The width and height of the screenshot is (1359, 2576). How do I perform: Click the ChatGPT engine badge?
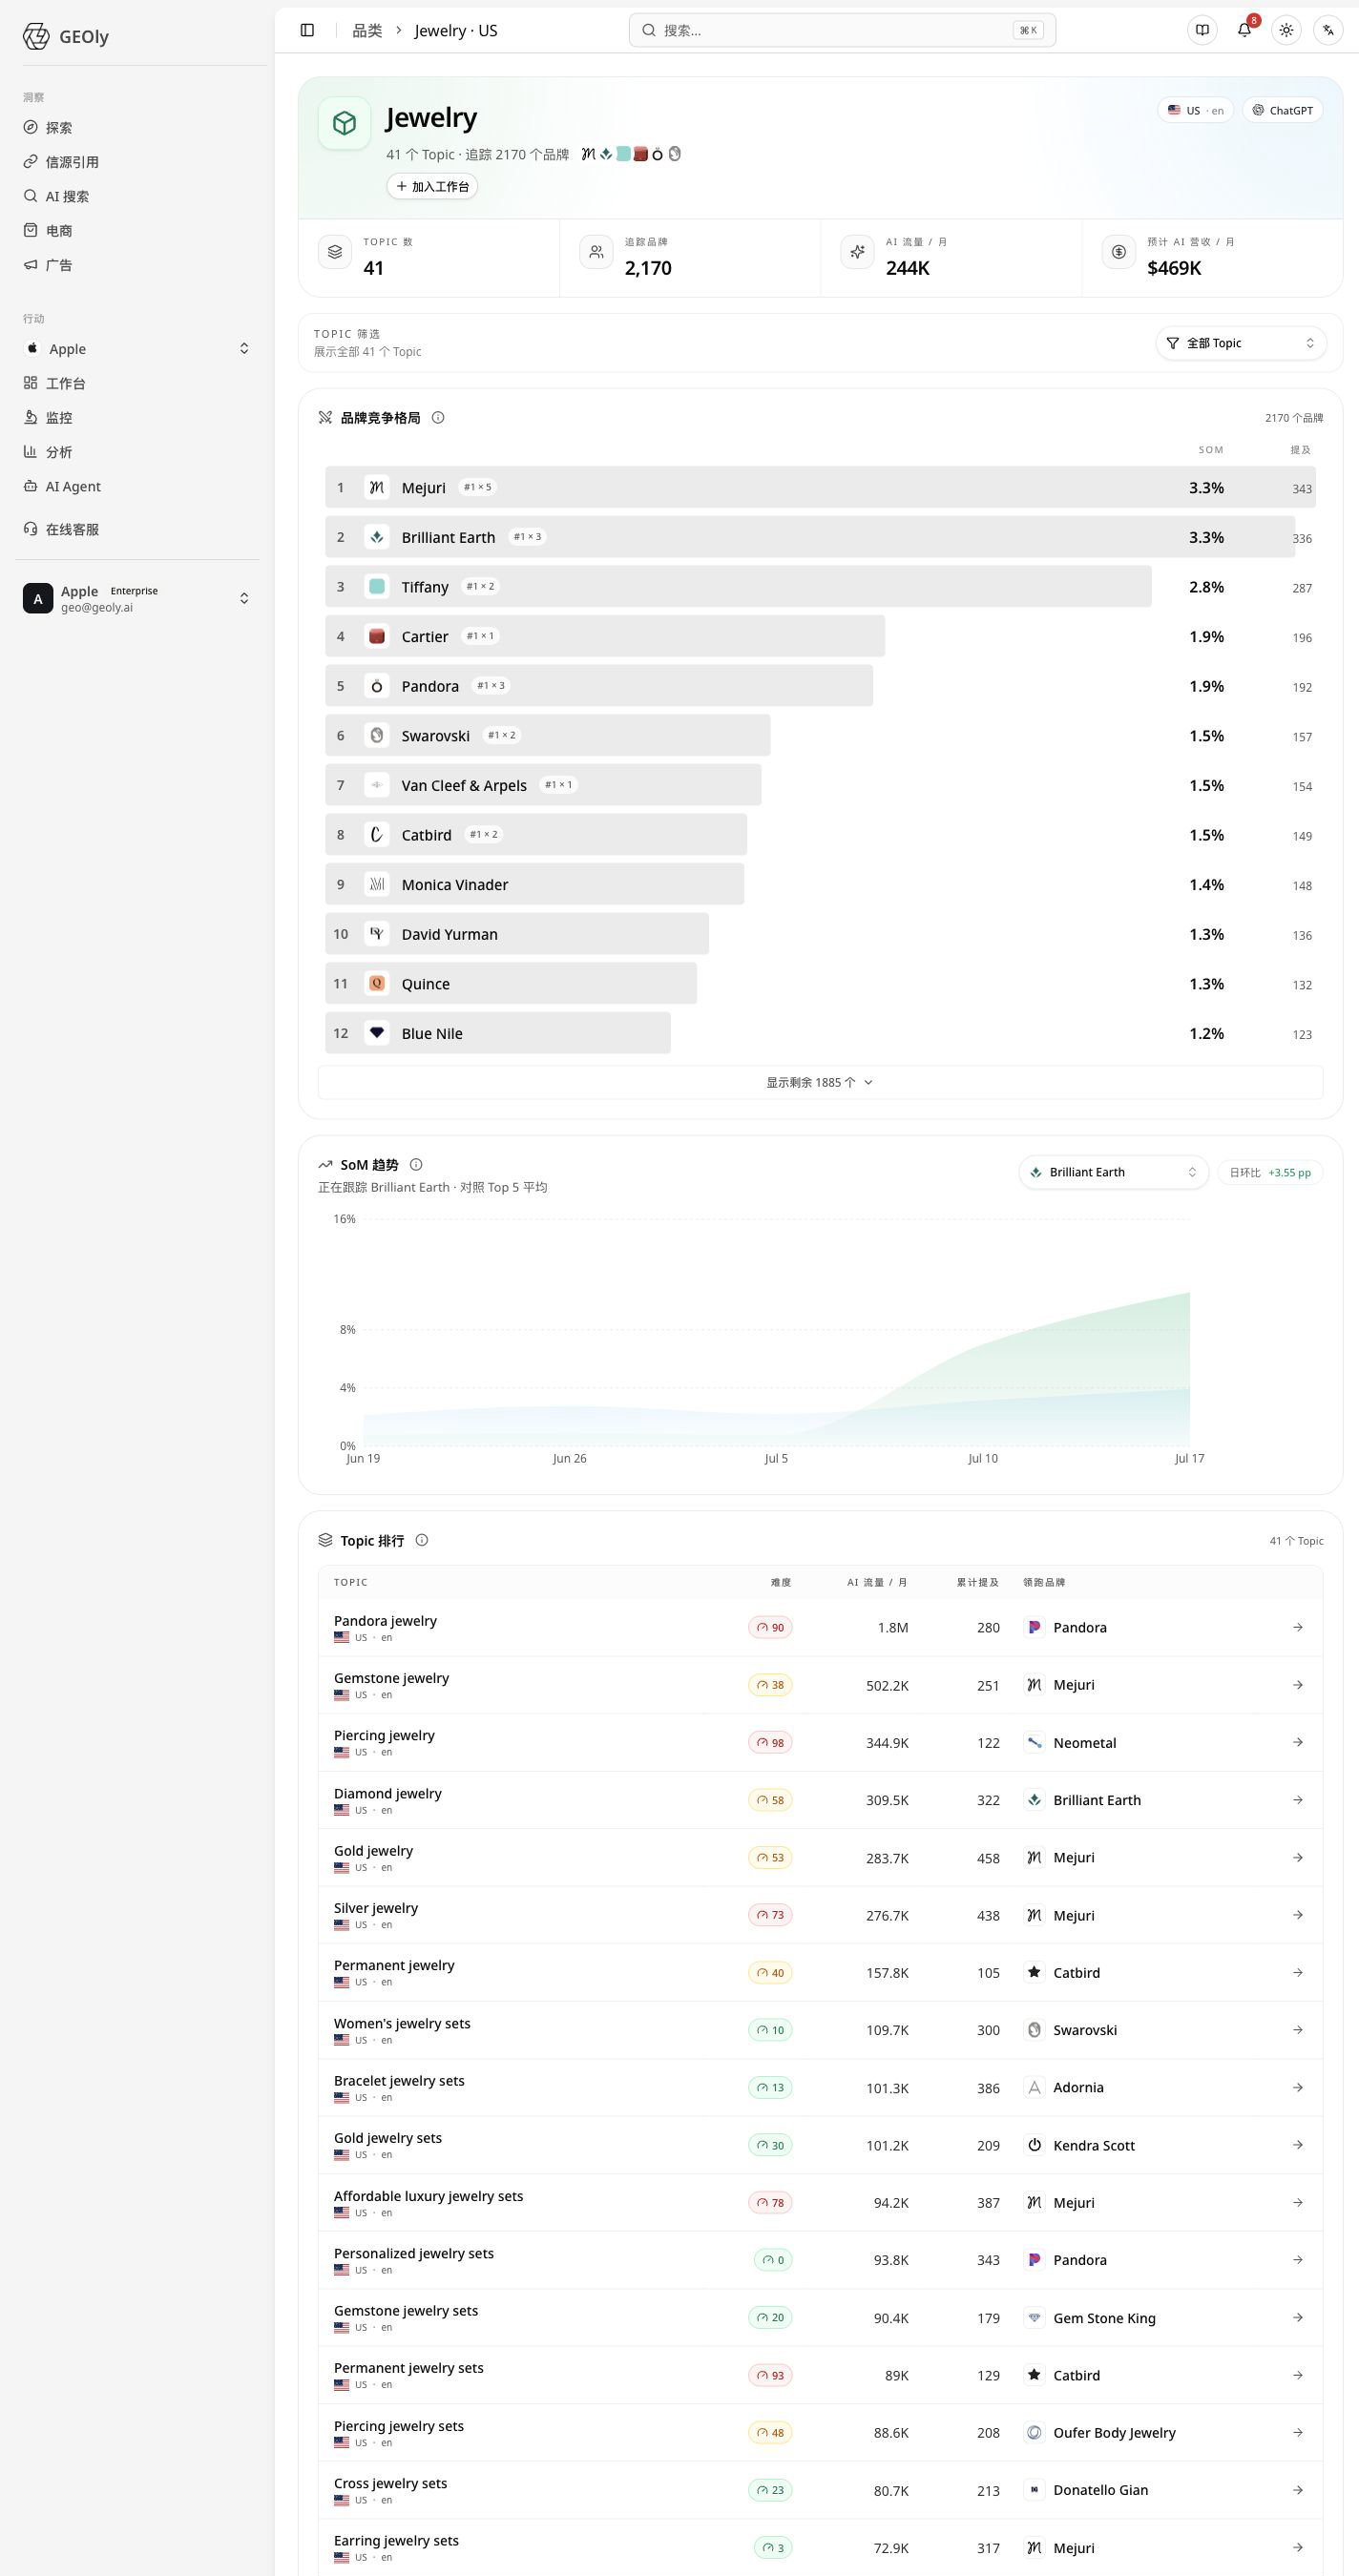coord(1283,110)
